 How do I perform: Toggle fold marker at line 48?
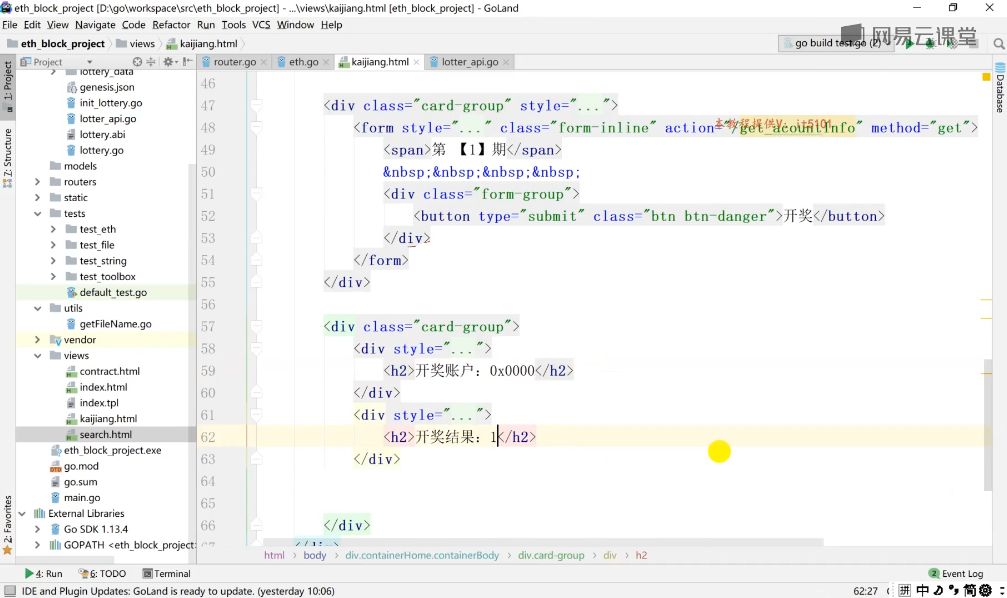tap(256, 127)
